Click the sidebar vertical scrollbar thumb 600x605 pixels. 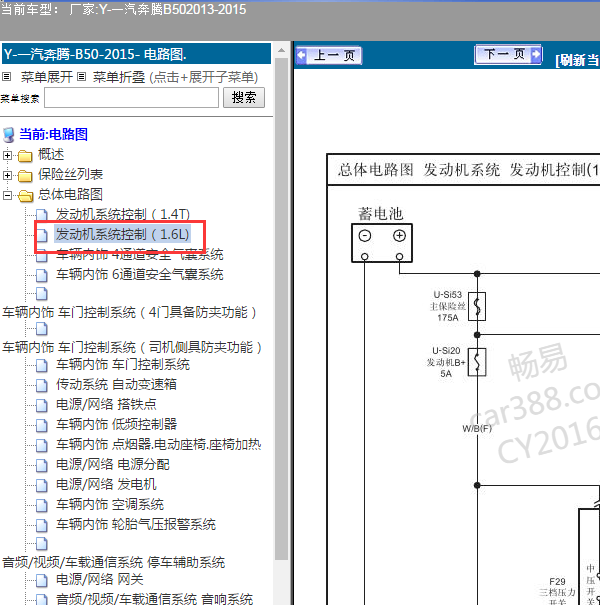point(282,309)
